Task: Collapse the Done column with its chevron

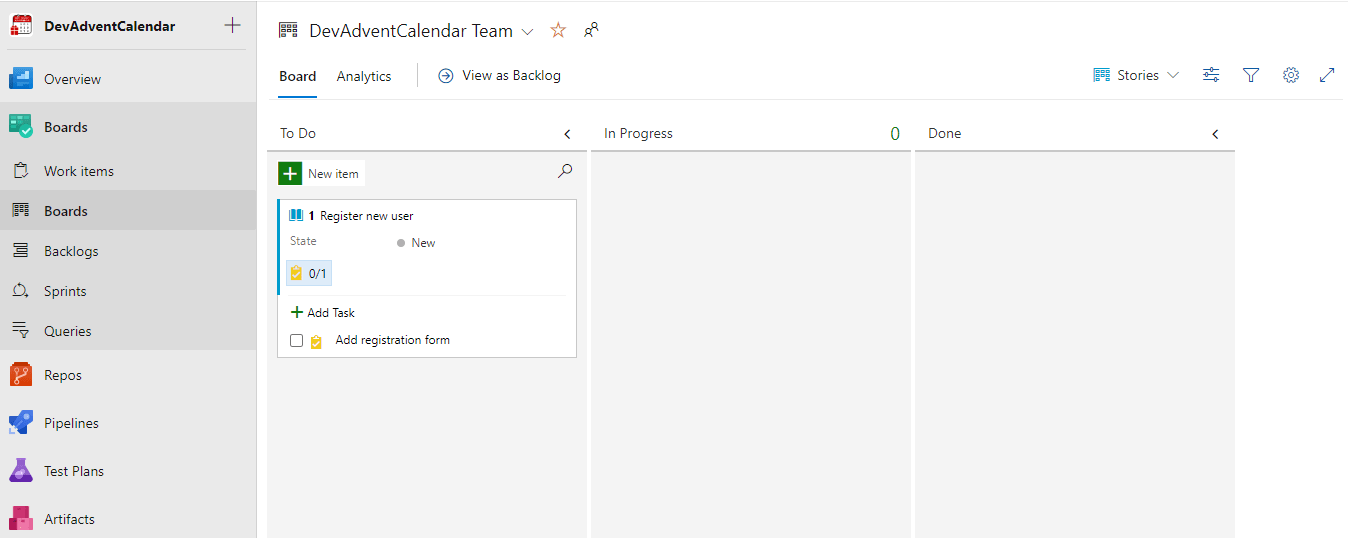Action: click(x=1215, y=134)
